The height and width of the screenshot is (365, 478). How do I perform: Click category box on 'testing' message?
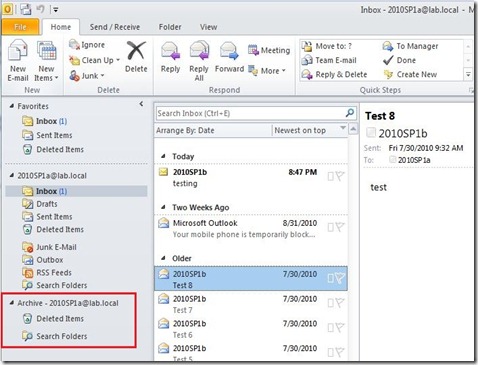pos(331,176)
